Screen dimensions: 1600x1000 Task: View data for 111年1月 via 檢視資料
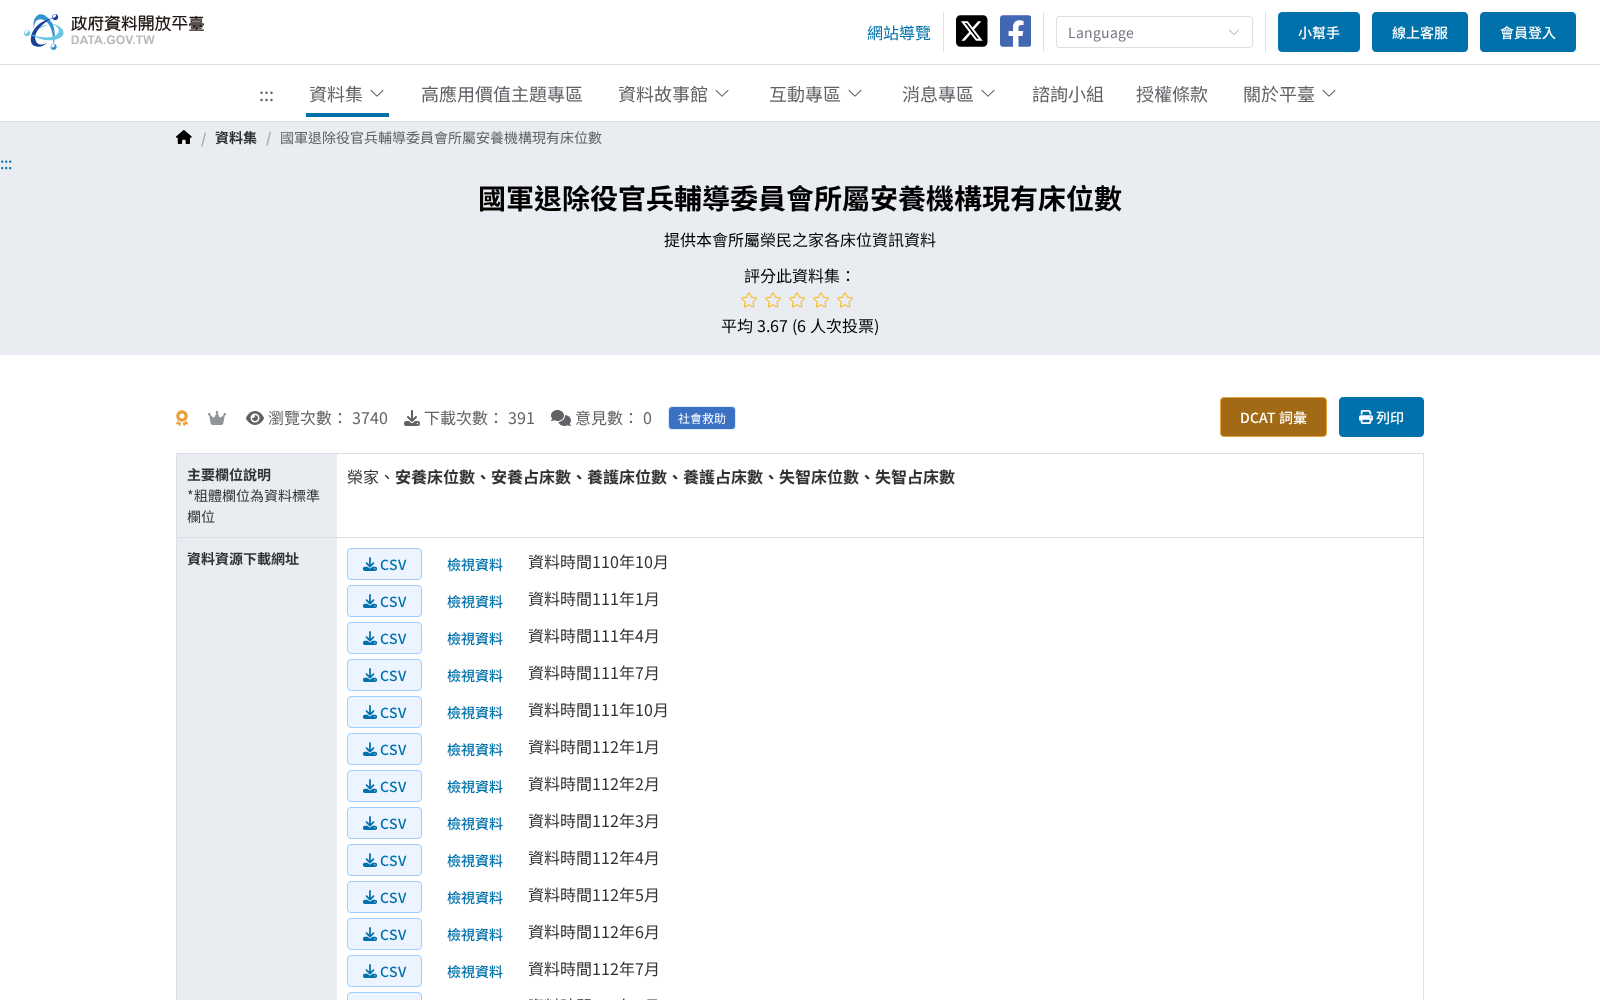[x=475, y=602]
